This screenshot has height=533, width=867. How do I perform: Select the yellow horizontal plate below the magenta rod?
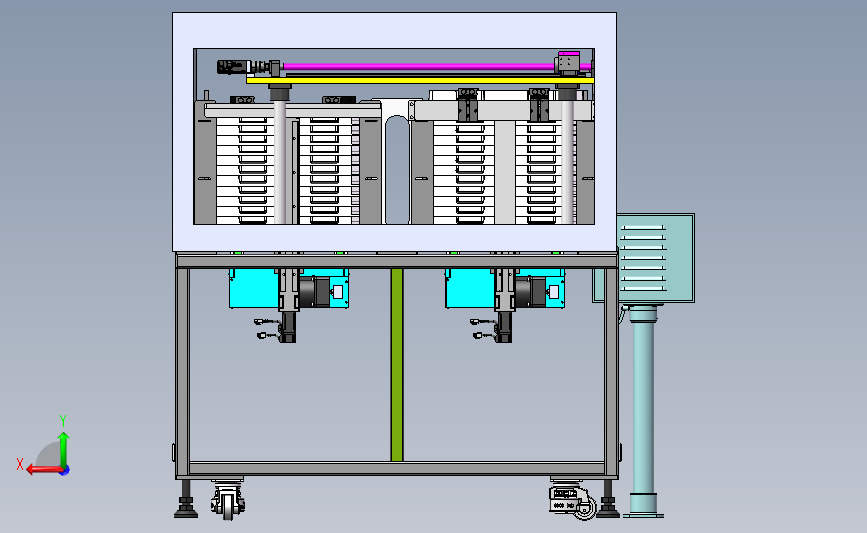[420, 81]
